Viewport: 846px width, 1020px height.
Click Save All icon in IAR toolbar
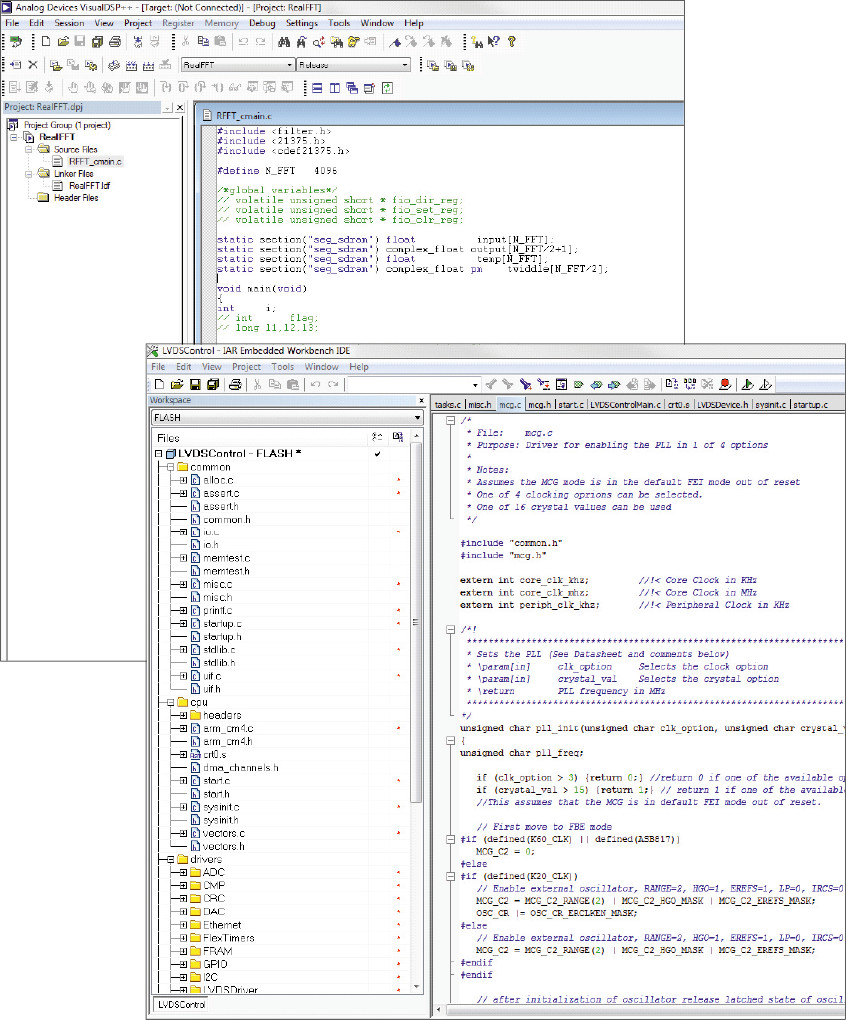pos(212,384)
